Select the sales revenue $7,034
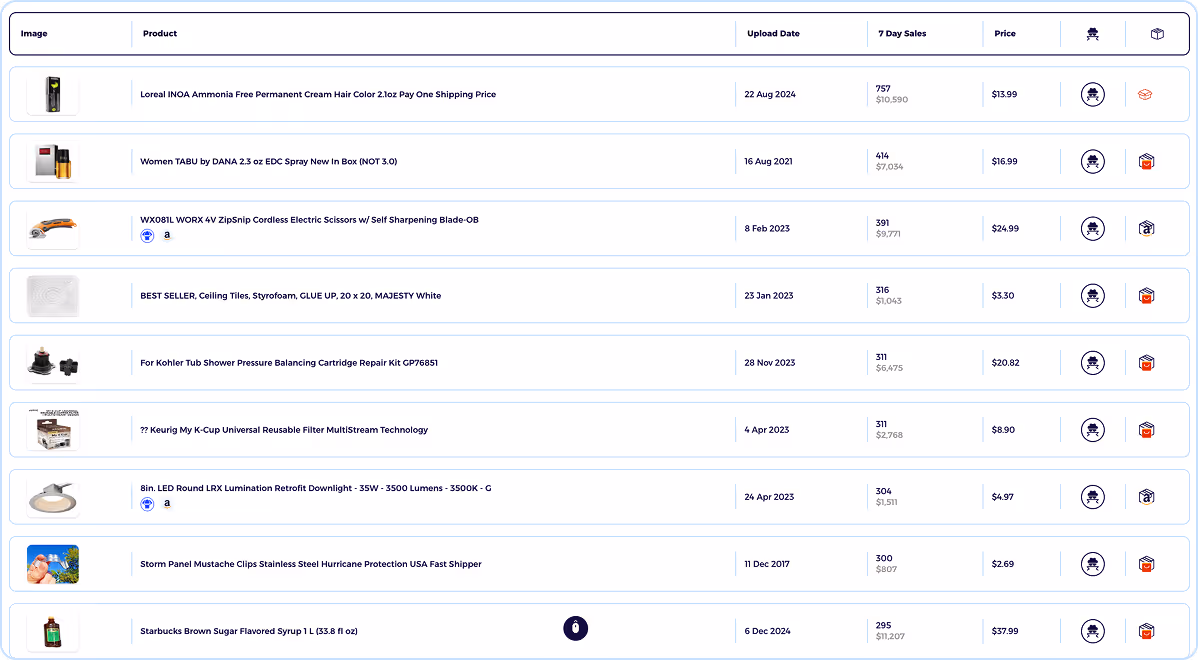 click(889, 167)
